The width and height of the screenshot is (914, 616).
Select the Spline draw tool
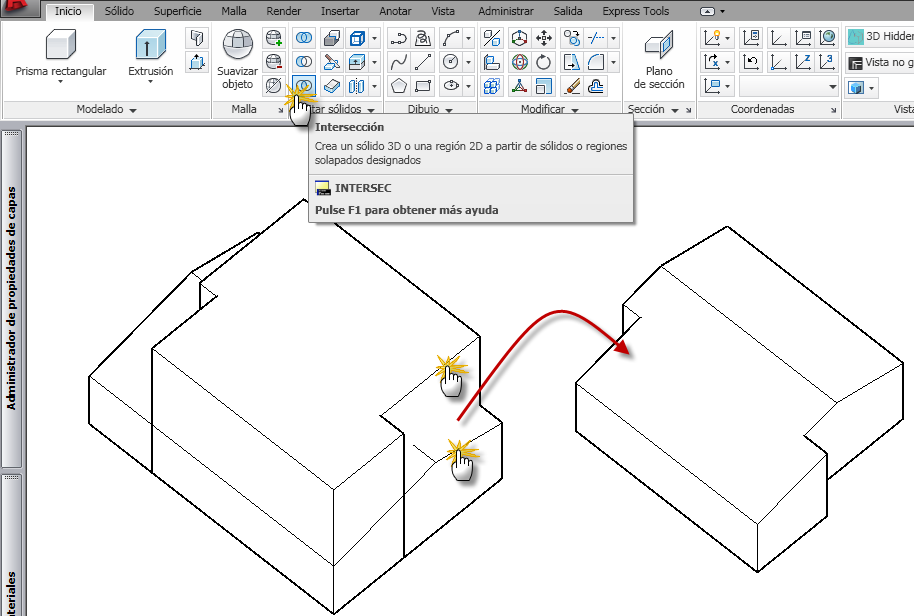pyautogui.click(x=399, y=62)
